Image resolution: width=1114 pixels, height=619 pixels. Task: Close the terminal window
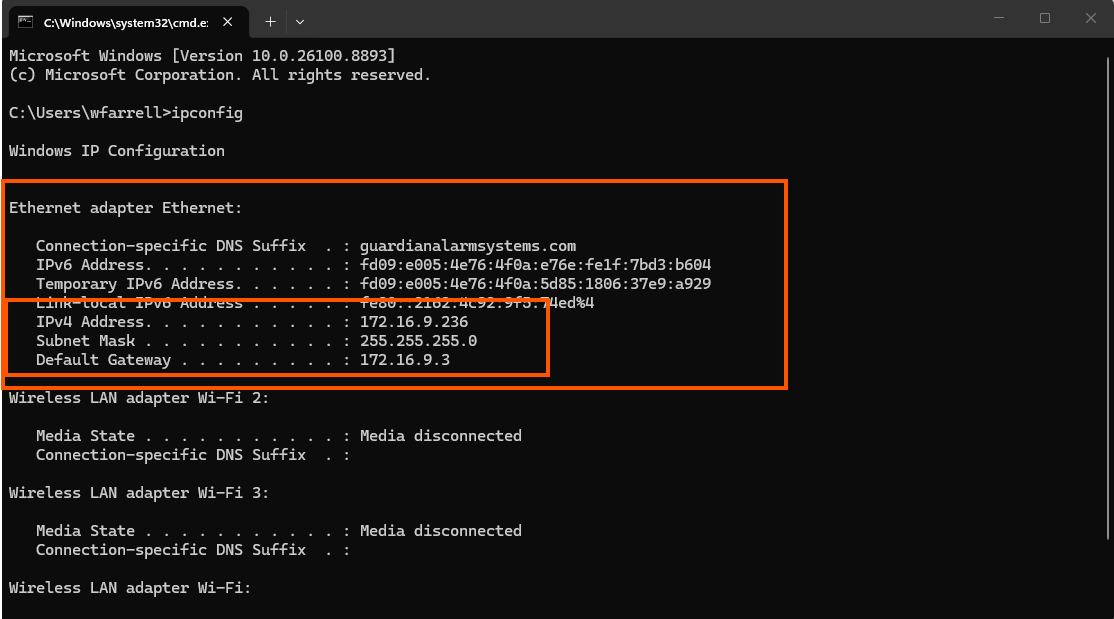coord(1091,18)
